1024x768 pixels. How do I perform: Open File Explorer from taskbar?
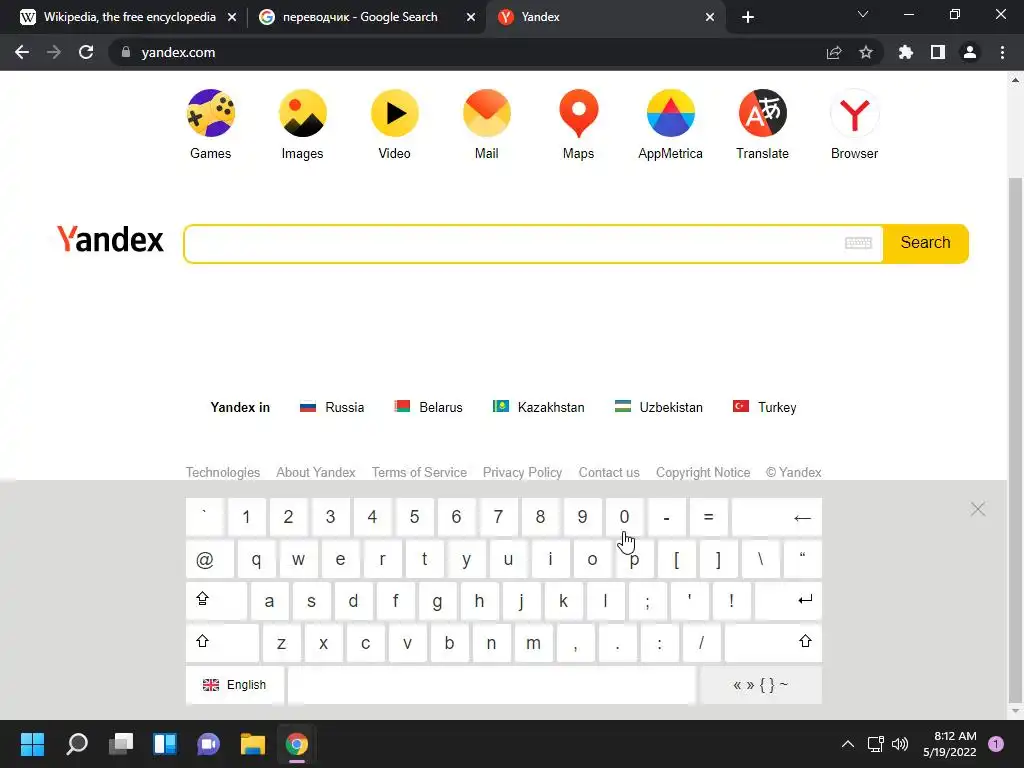point(253,744)
